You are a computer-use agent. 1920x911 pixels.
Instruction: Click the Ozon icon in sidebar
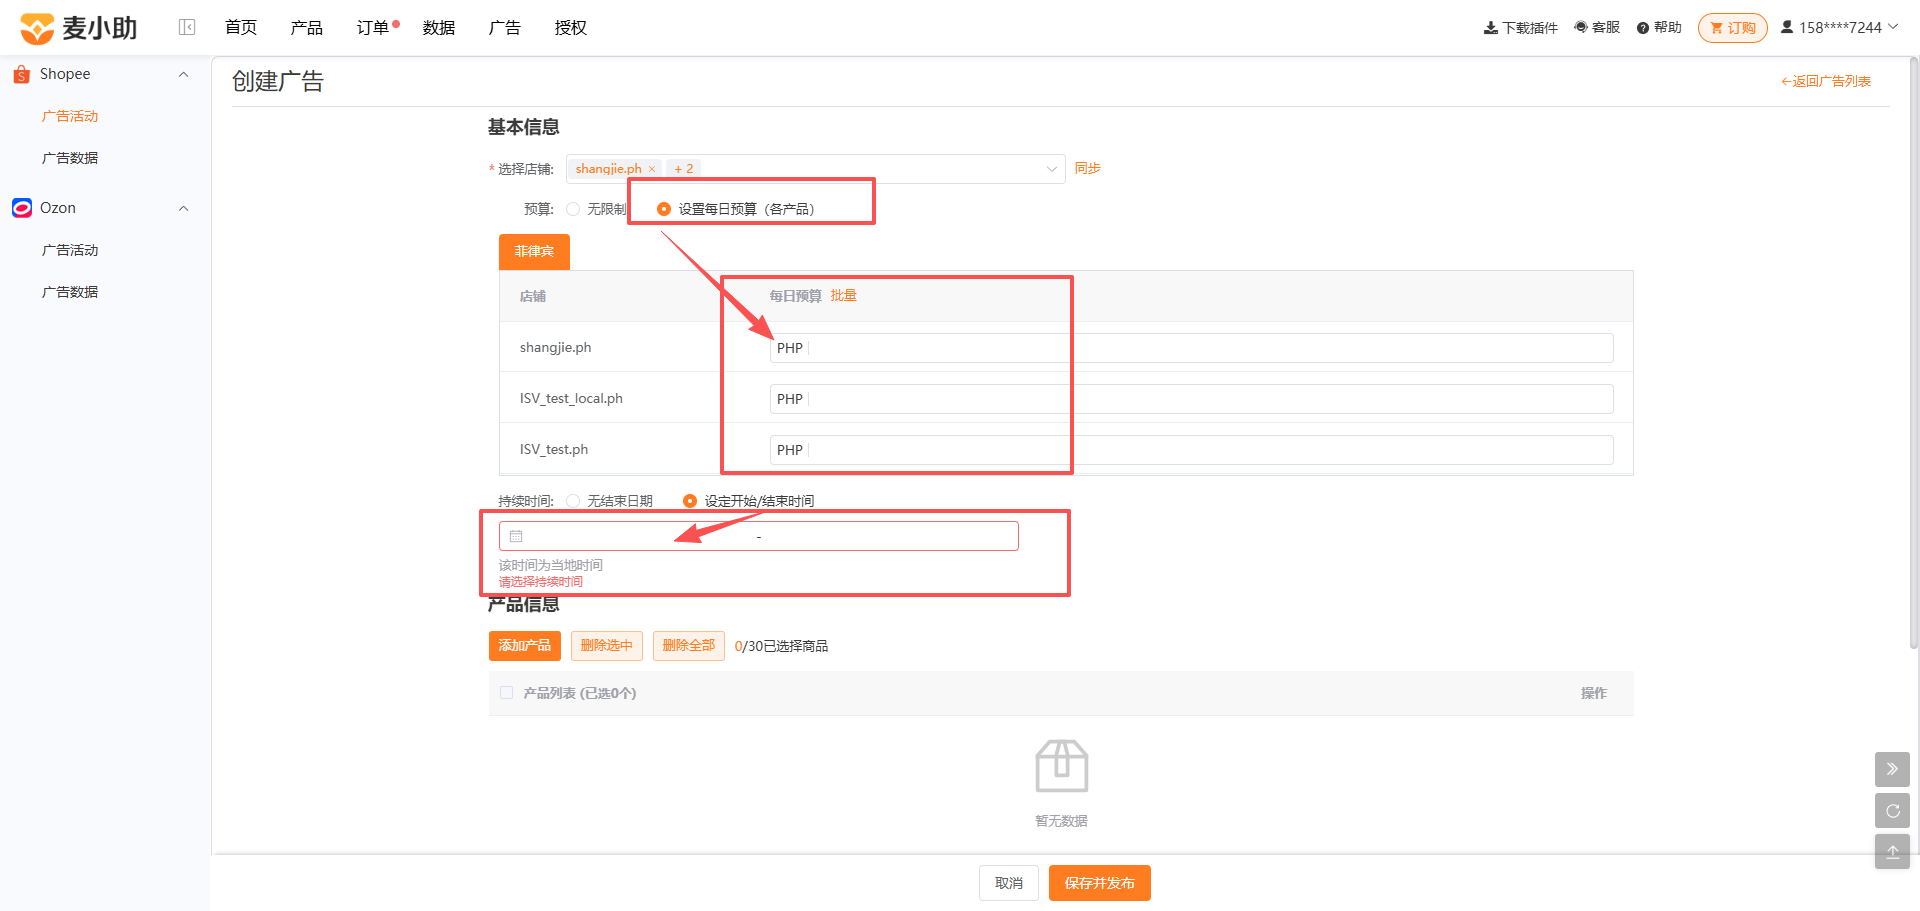pyautogui.click(x=22, y=208)
